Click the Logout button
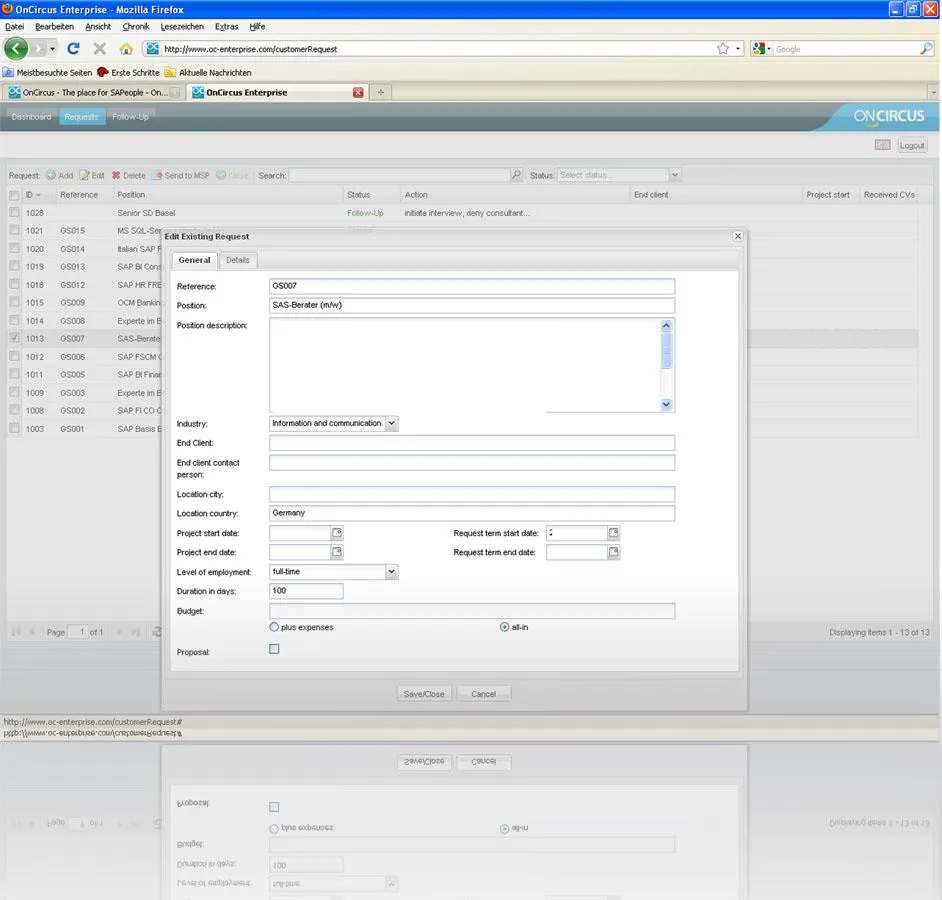The width and height of the screenshot is (942, 900). point(911,144)
